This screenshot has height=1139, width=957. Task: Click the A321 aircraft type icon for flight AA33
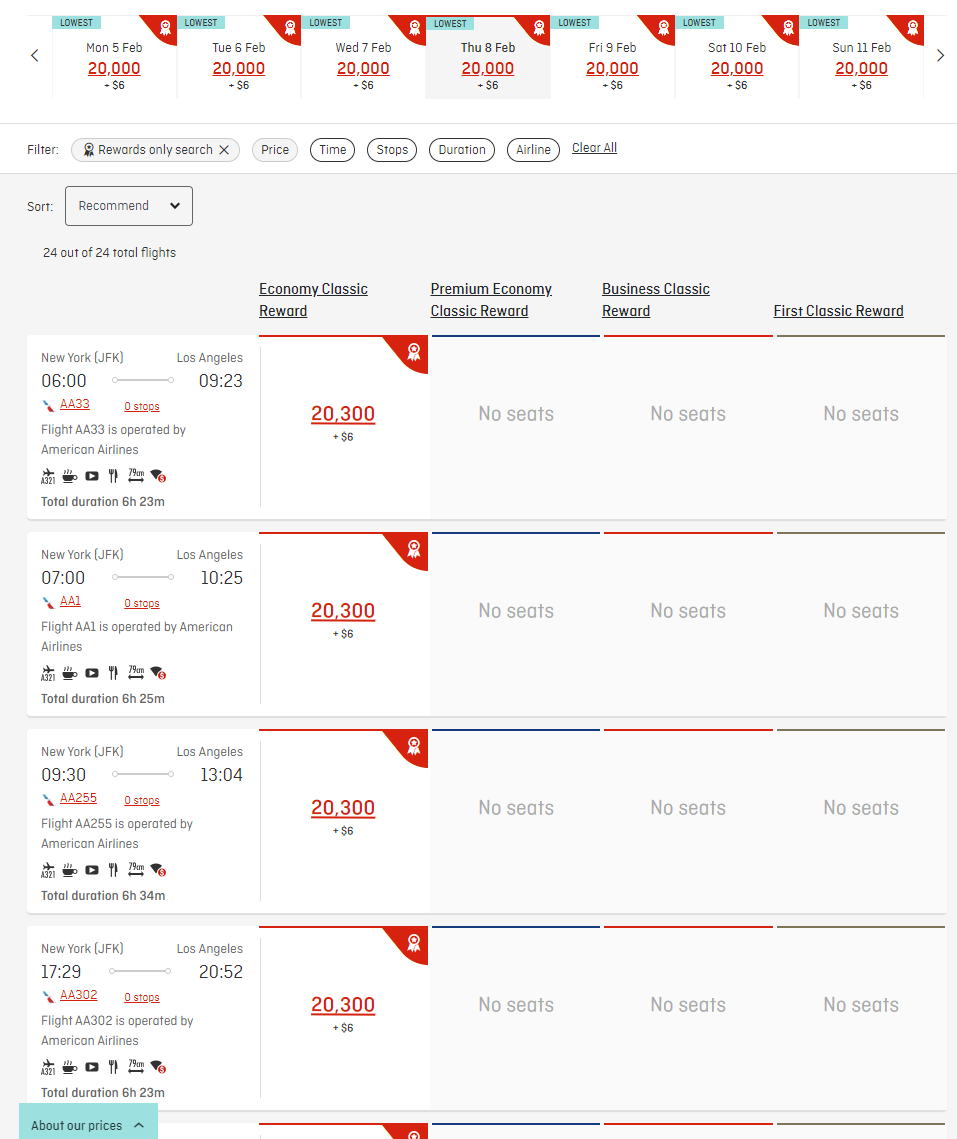(x=48, y=476)
